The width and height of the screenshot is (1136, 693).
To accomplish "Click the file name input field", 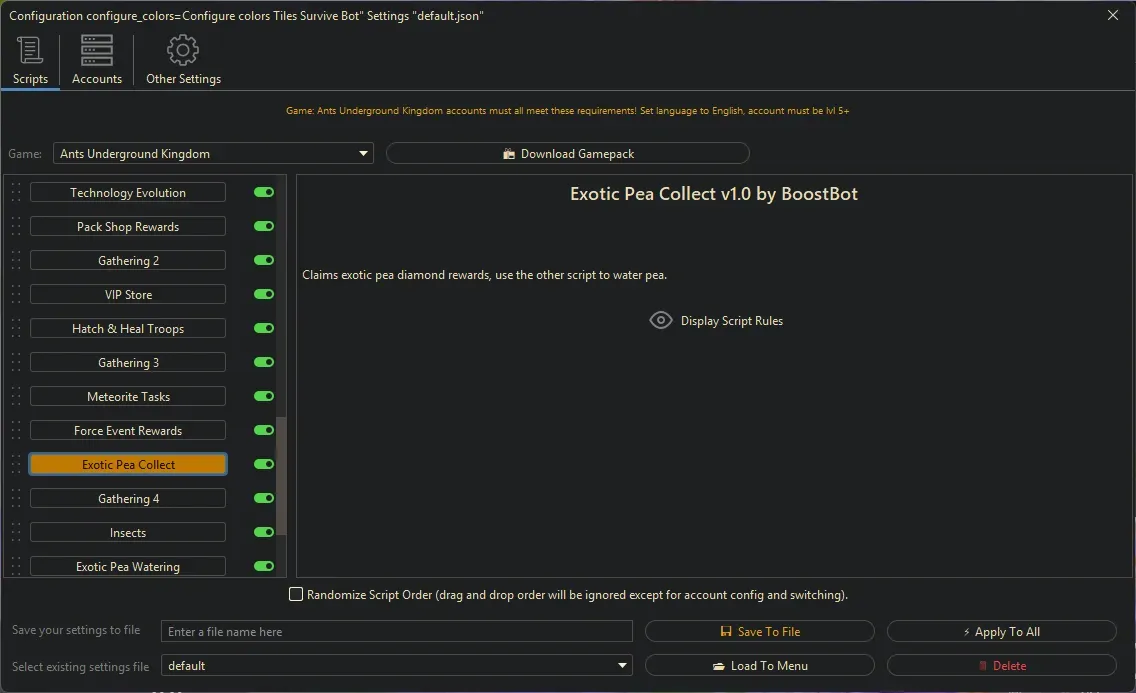I will [x=397, y=632].
